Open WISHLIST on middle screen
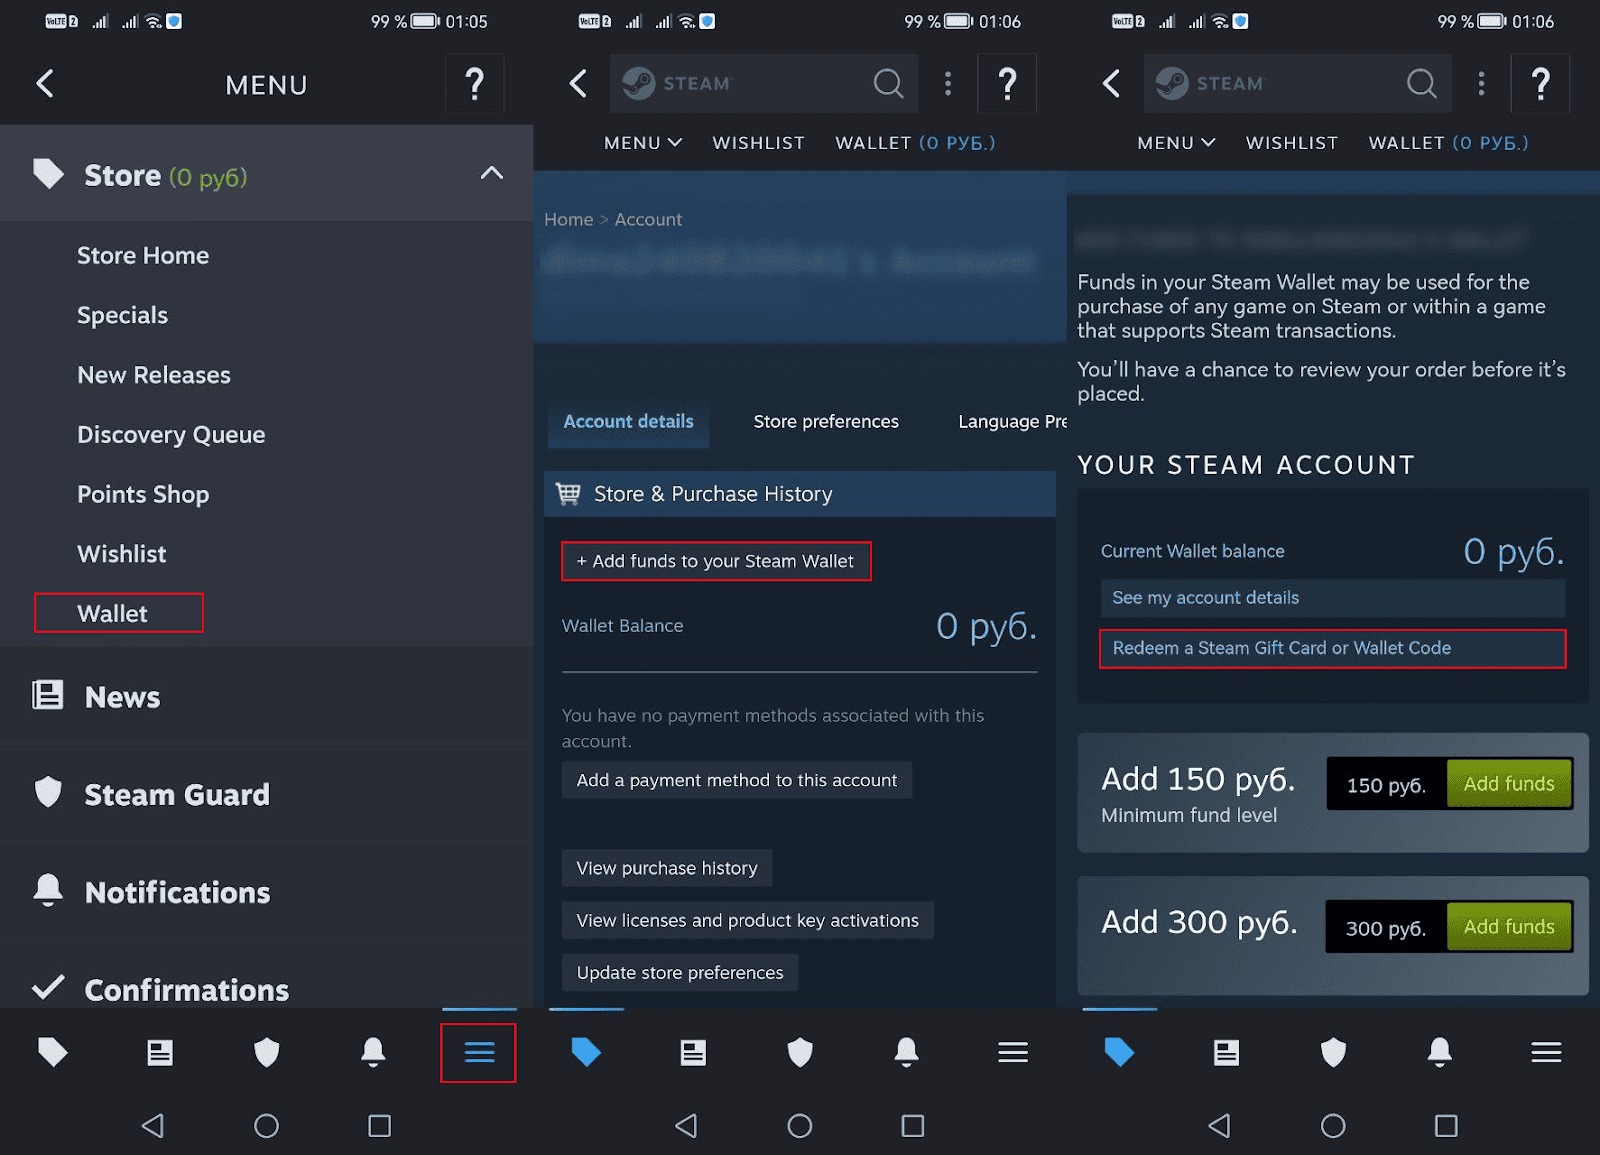 coord(758,143)
